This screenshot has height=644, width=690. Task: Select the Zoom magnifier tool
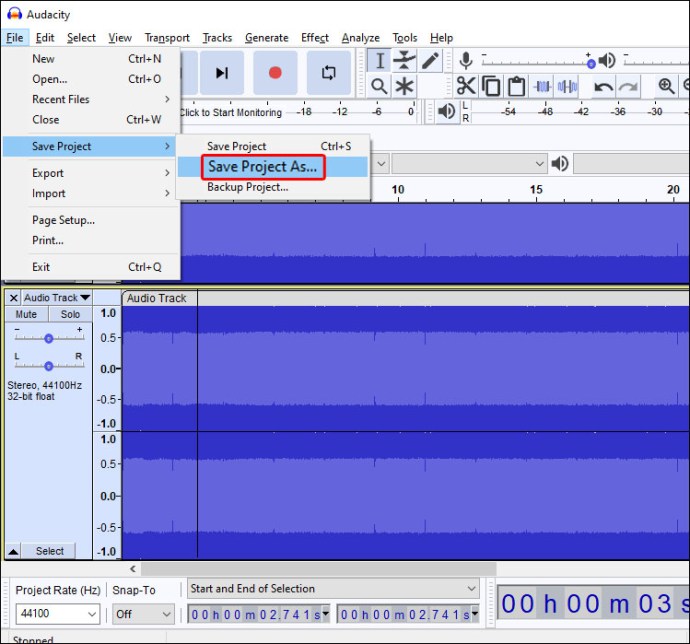[x=379, y=86]
